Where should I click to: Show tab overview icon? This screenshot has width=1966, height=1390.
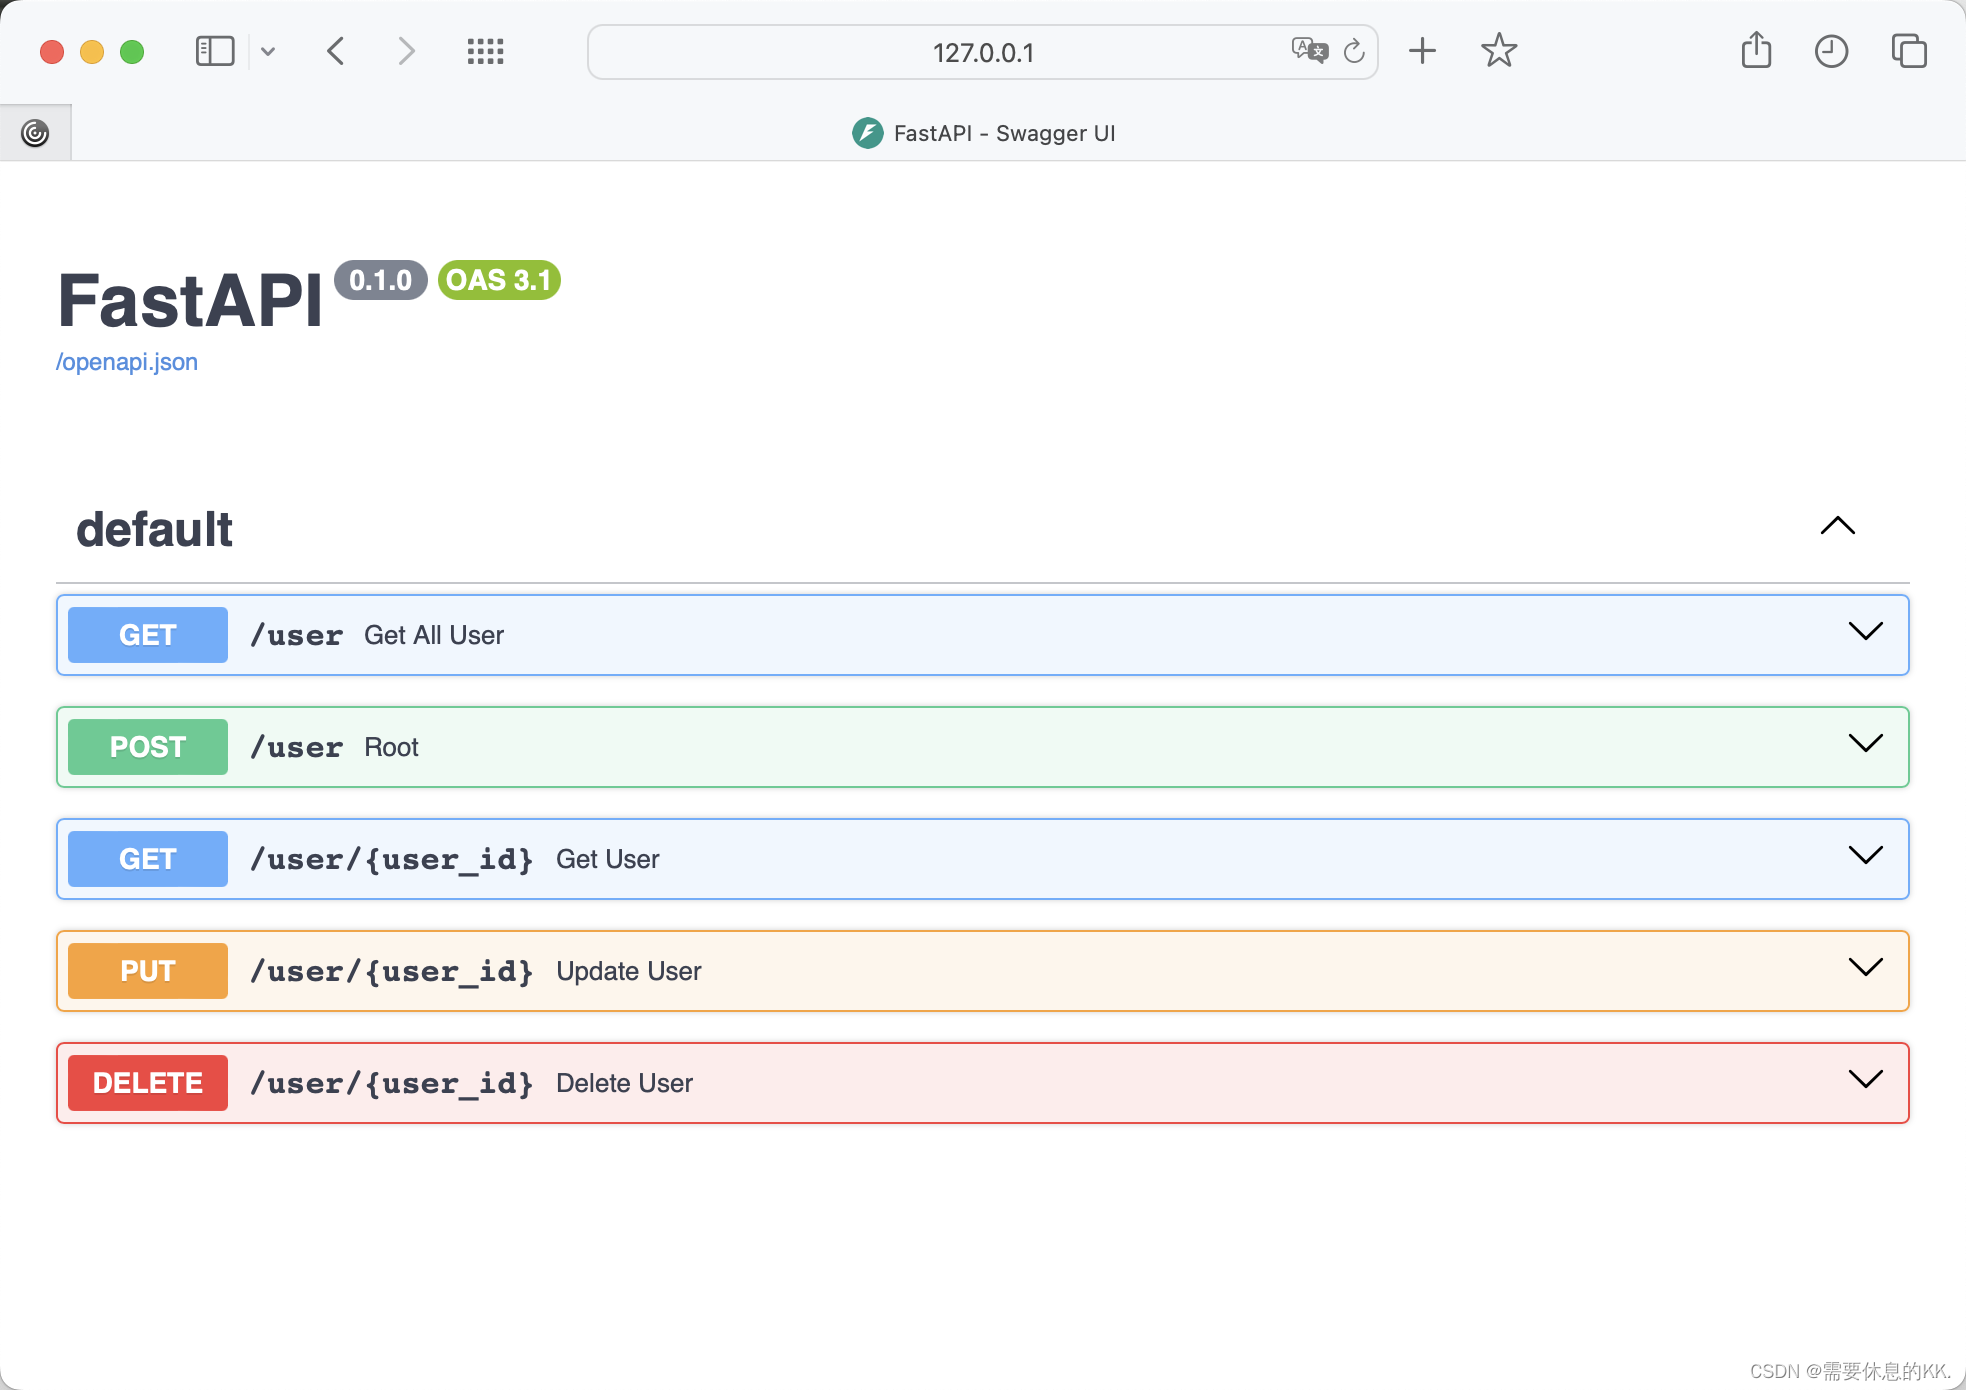point(1909,51)
